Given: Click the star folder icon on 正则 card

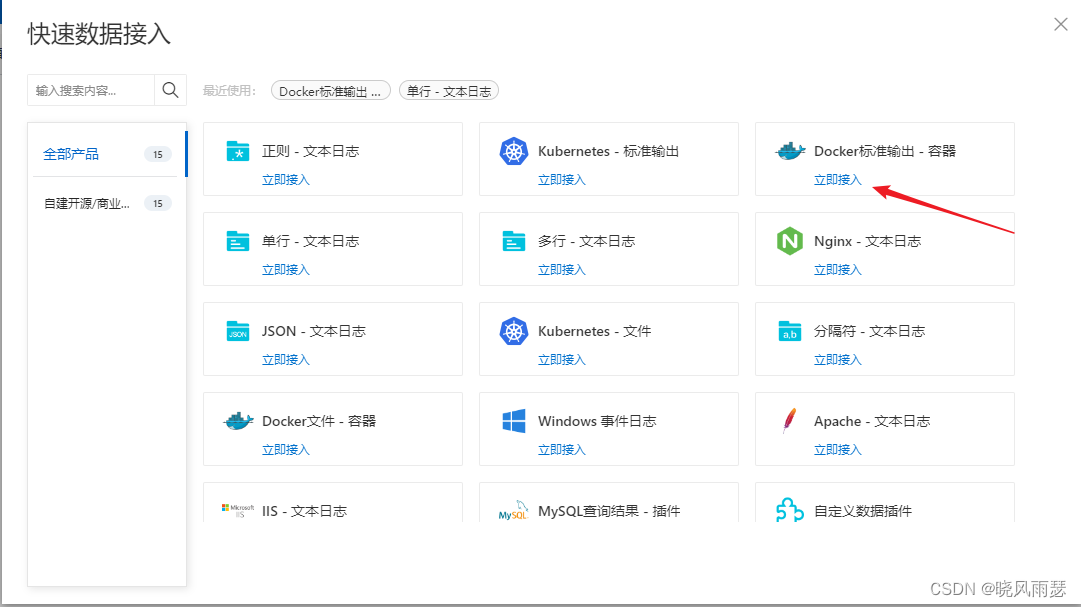Looking at the screenshot, I should coord(238,150).
